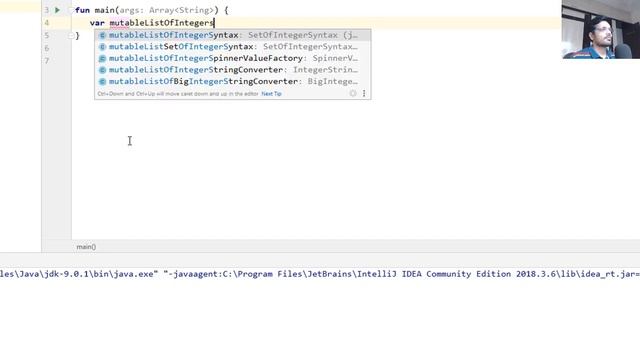Viewport: 640px width, 360px height.
Task: Click lightbulb icon in completion popup footer
Action: 353,93
